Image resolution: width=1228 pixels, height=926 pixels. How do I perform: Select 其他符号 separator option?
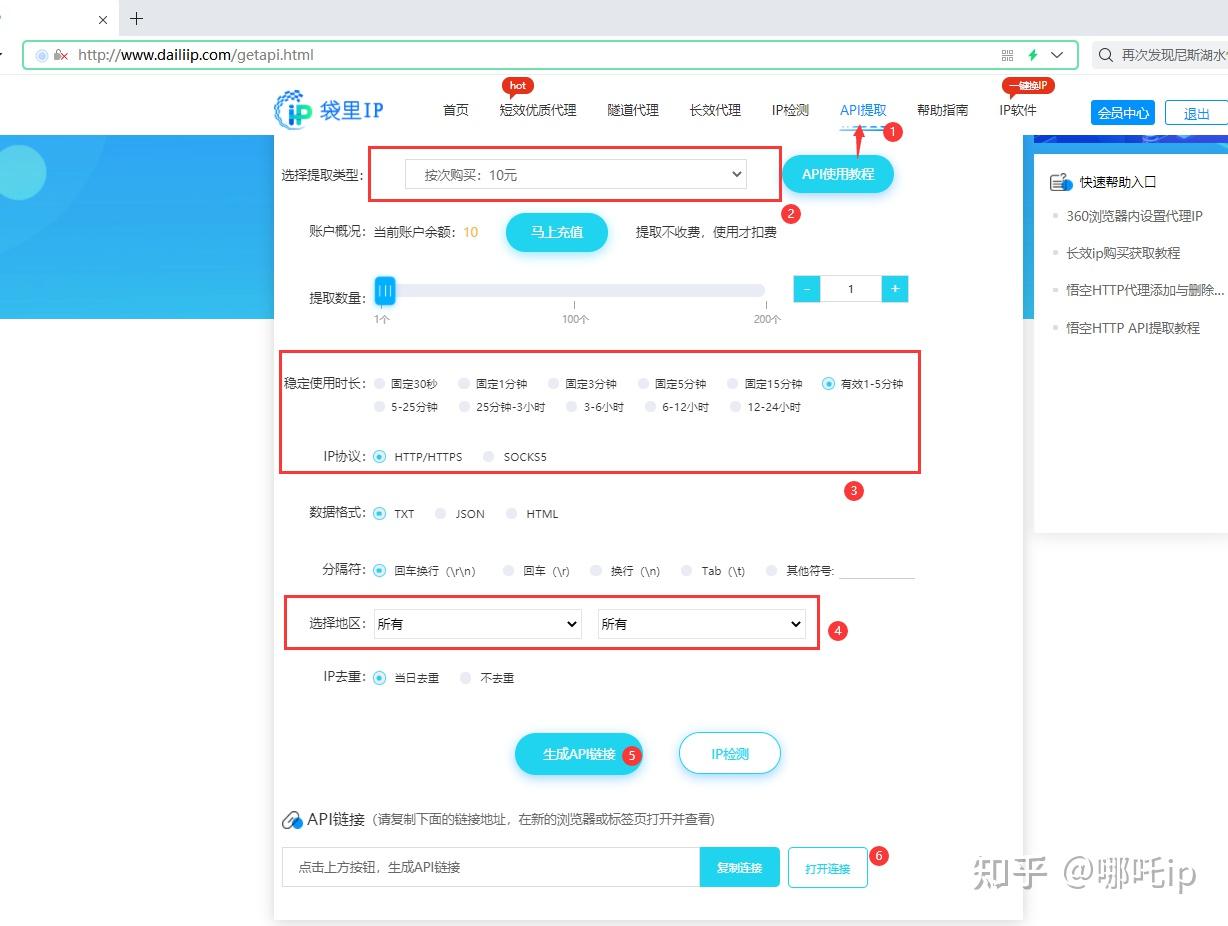tap(772, 571)
